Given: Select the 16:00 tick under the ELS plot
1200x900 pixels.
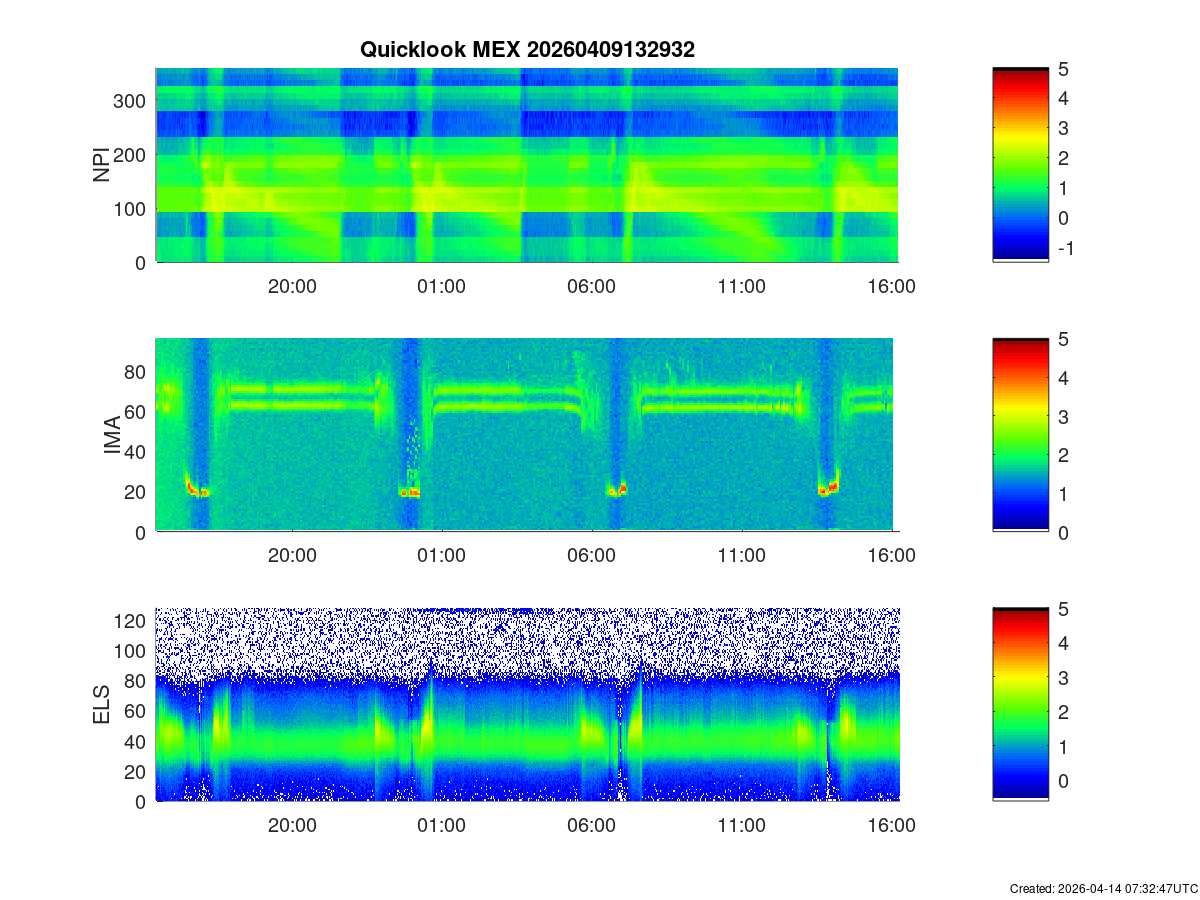Looking at the screenshot, I should (x=891, y=826).
